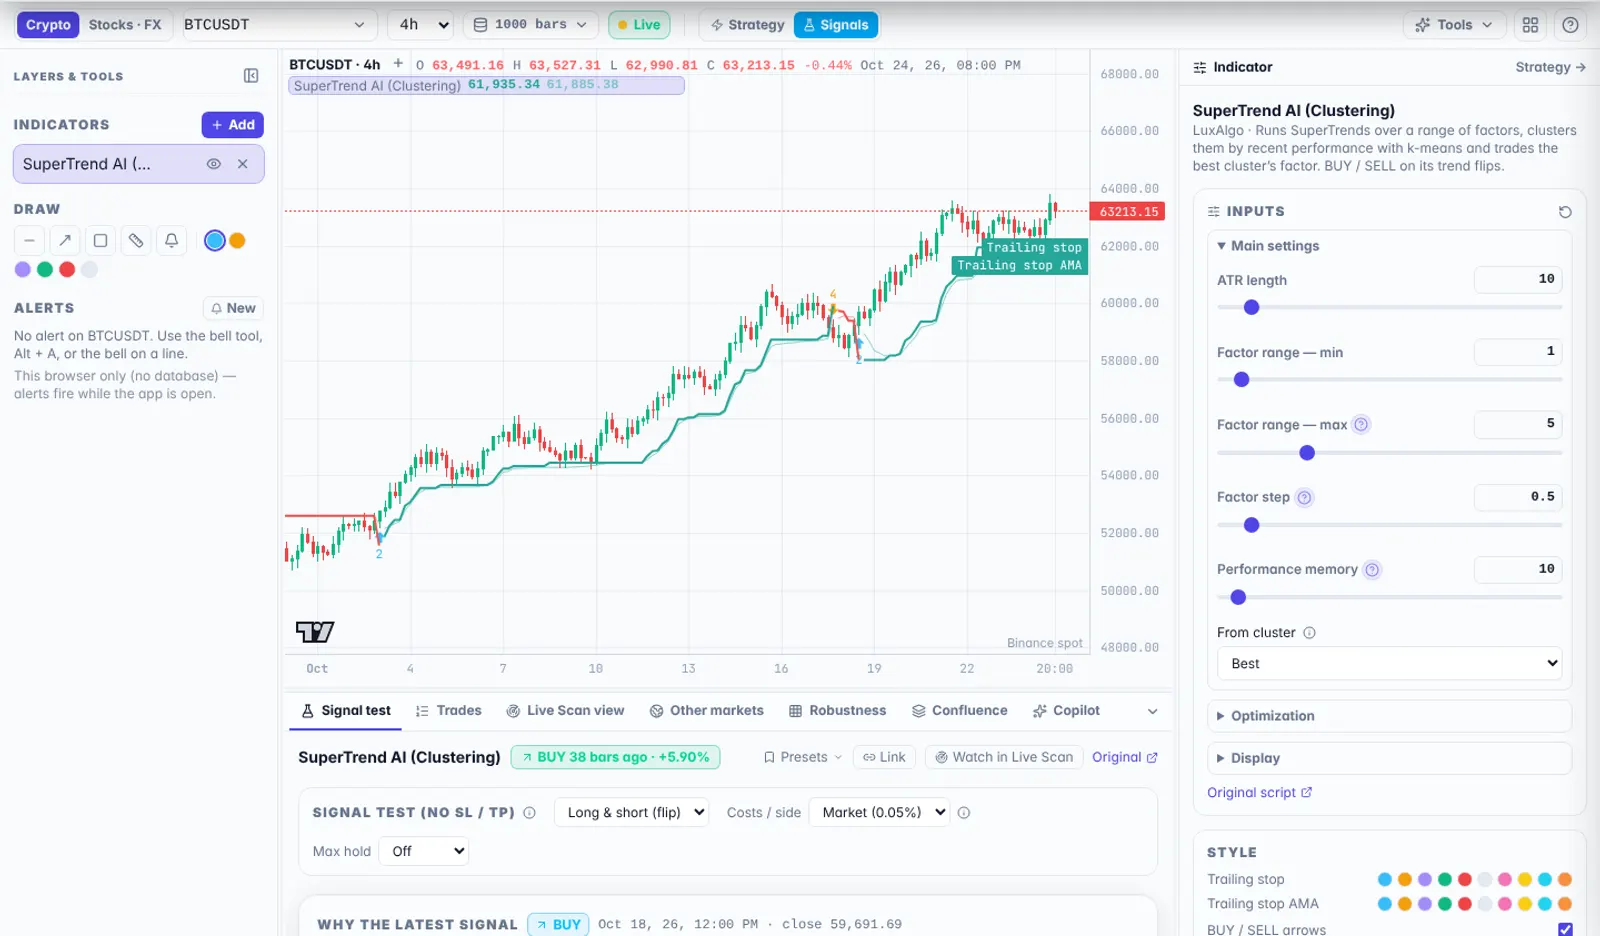The image size is (1600, 936).
Task: Collapse the Layers & Tools sidebar panel
Action: 251,76
